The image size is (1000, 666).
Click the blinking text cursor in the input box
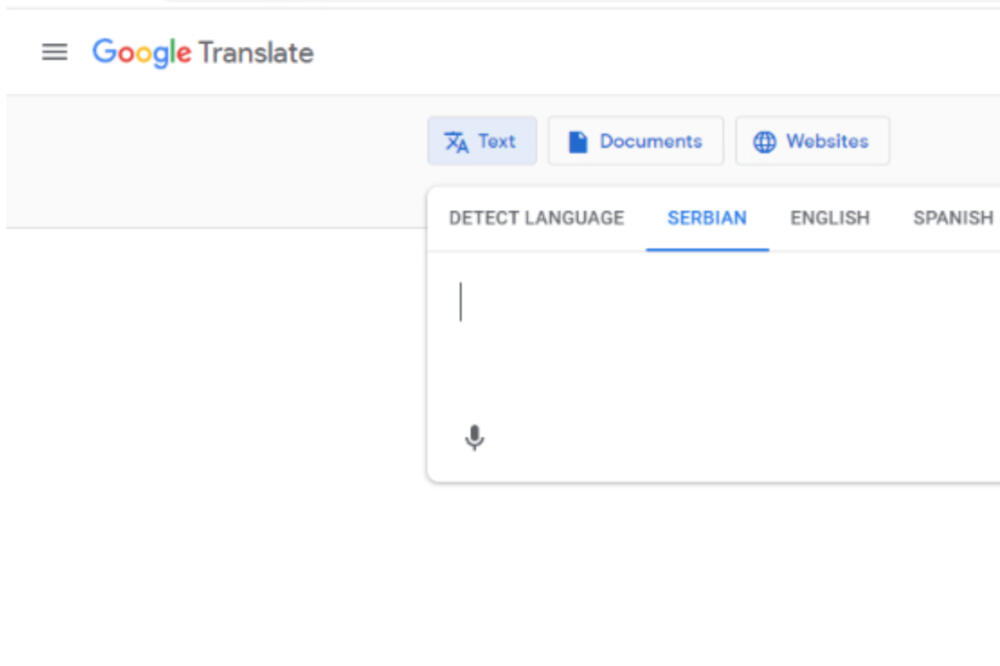click(x=461, y=302)
